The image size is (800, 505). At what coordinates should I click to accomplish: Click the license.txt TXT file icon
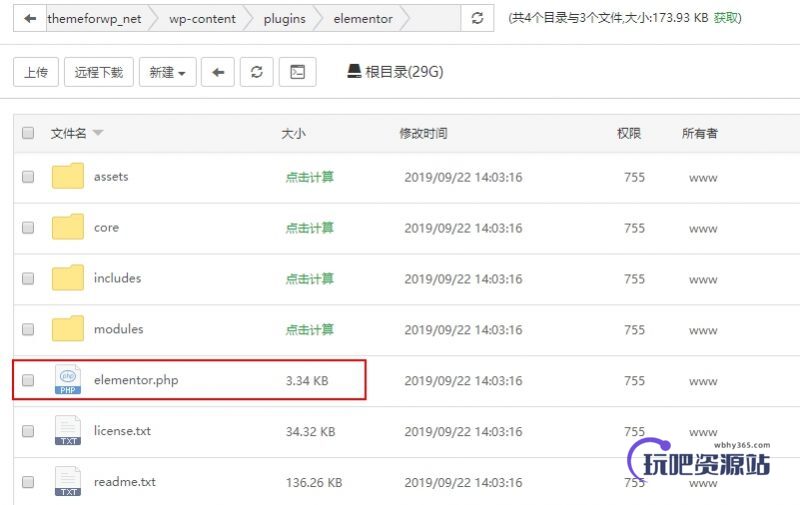tap(68, 431)
